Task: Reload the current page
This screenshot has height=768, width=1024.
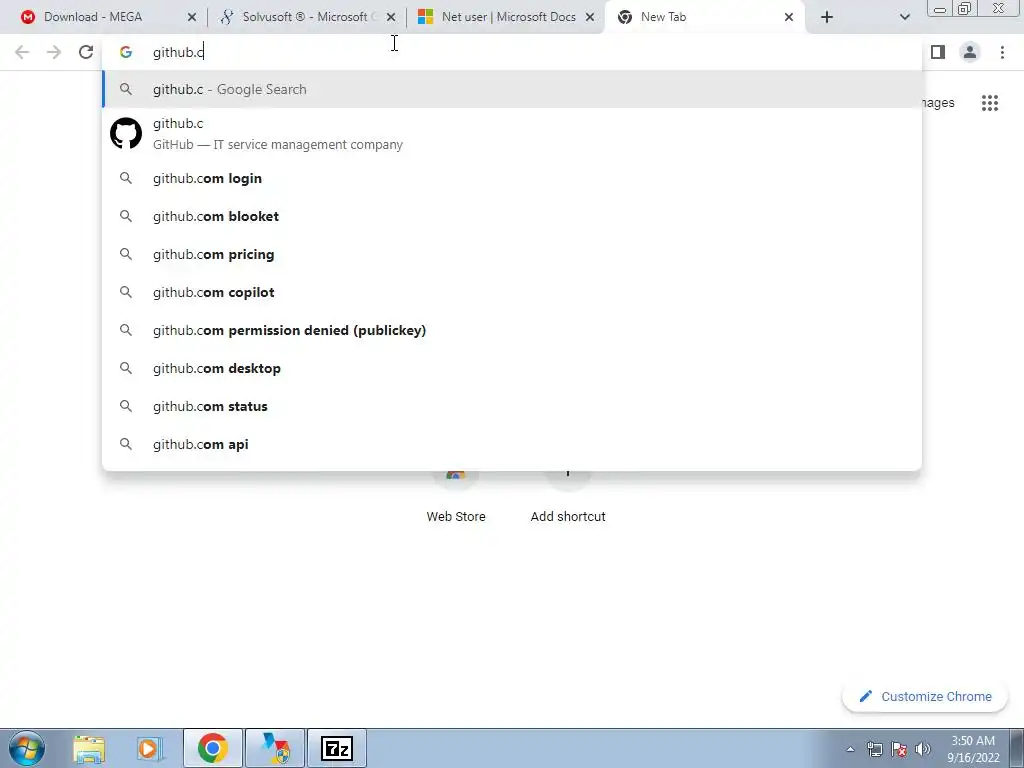Action: click(x=86, y=52)
